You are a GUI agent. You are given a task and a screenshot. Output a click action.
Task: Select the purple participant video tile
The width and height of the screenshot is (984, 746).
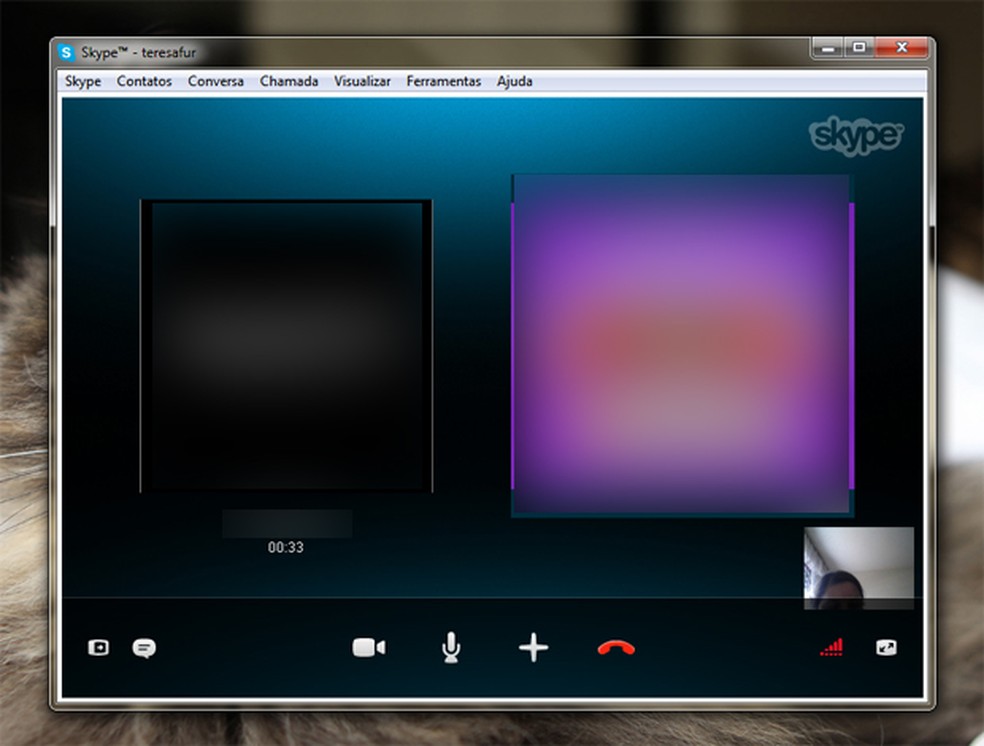point(683,346)
